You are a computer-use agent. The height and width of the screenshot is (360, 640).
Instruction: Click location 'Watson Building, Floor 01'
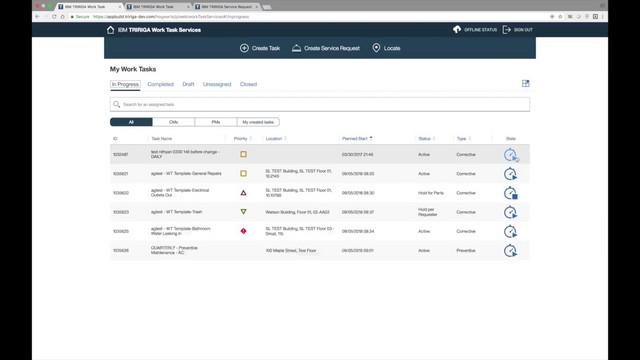tap(297, 212)
